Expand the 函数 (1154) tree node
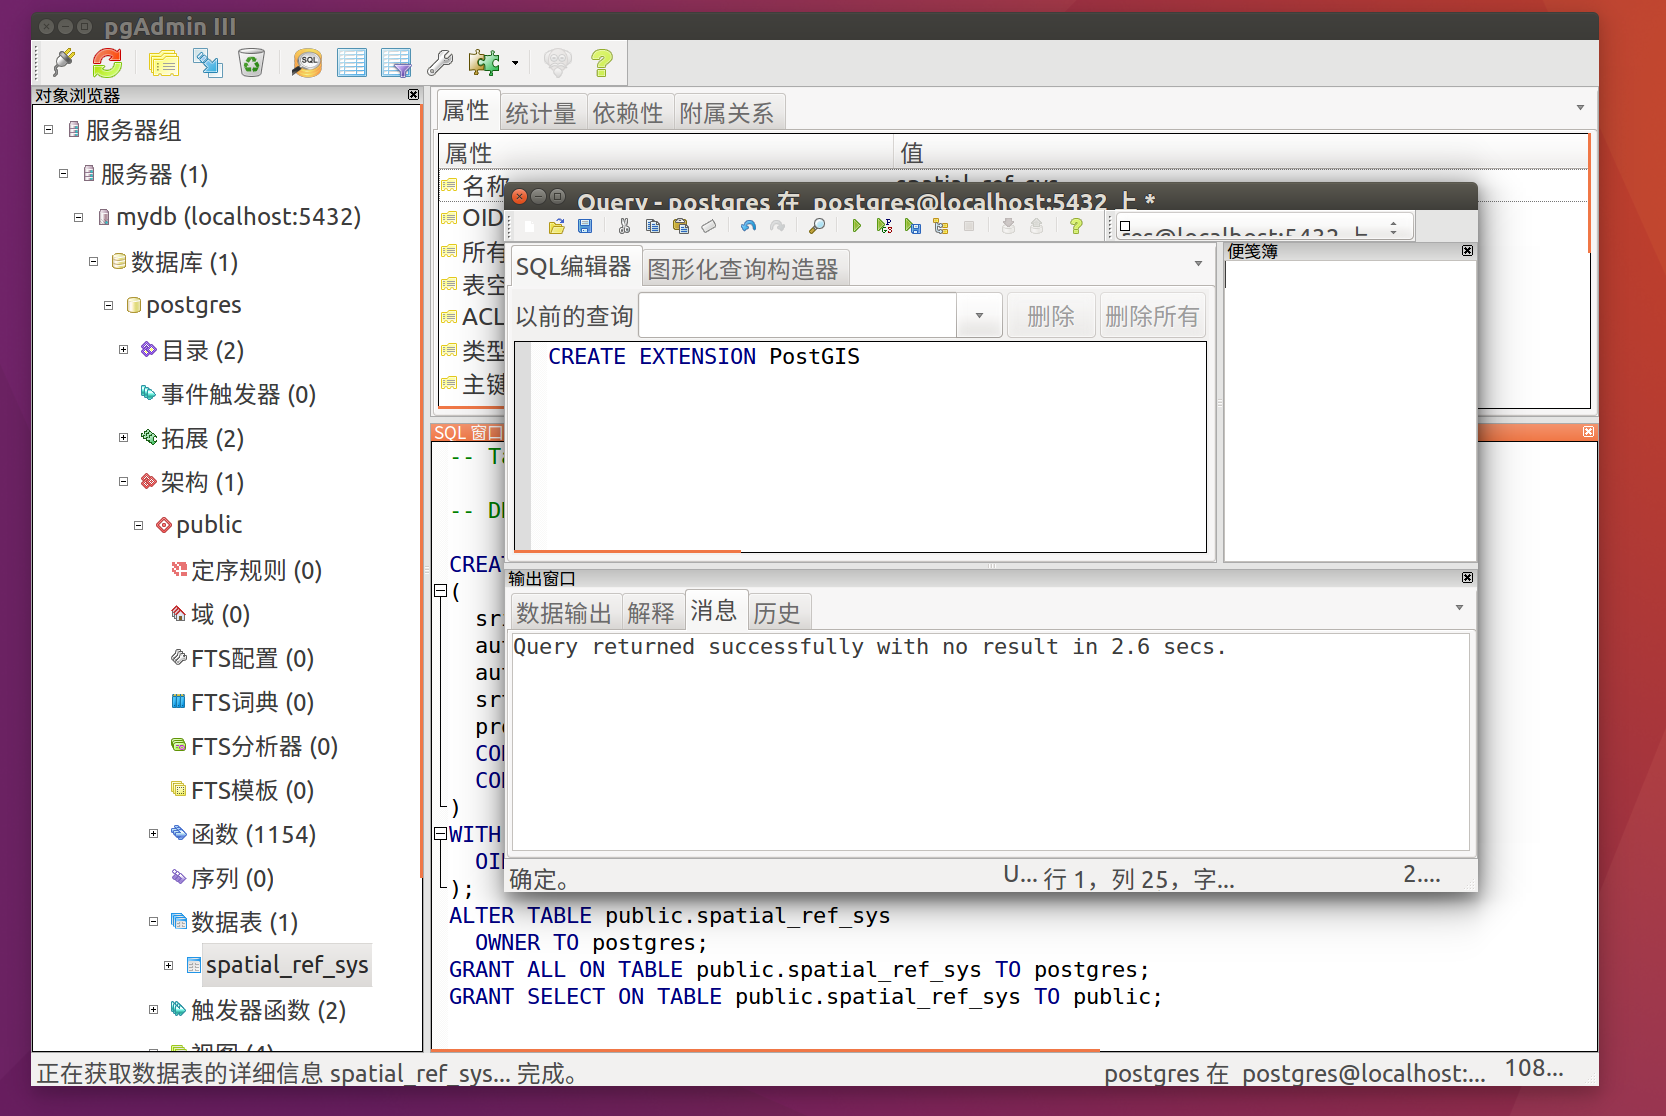The image size is (1666, 1116). (x=153, y=833)
